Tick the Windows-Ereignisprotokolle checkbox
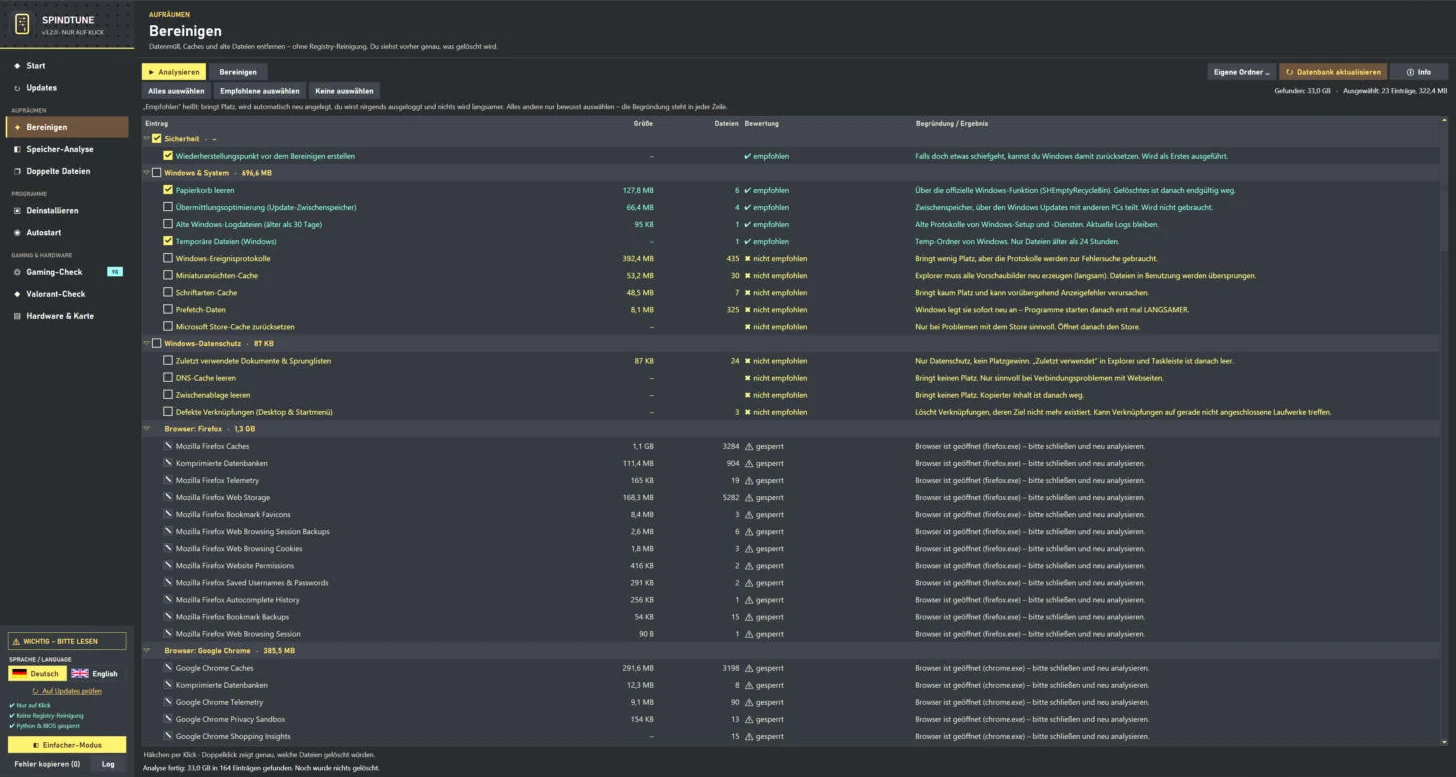This screenshot has width=1456, height=777. click(x=168, y=258)
